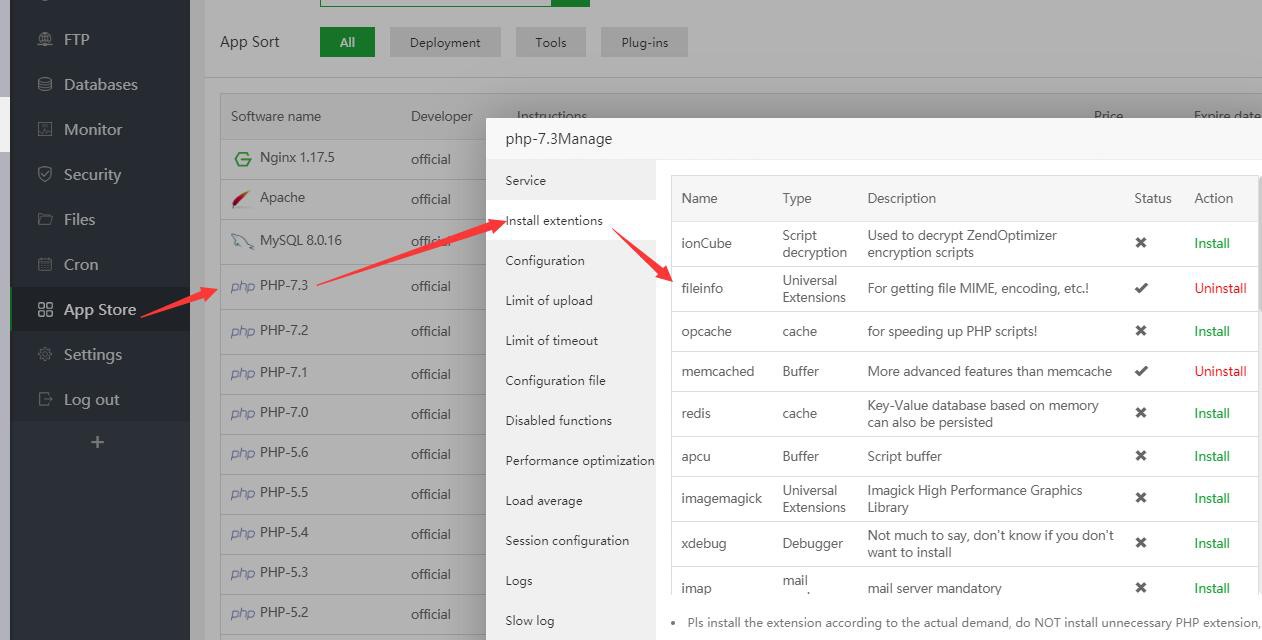Click the Settings gear icon
The width and height of the screenshot is (1262, 640).
pyautogui.click(x=45, y=354)
